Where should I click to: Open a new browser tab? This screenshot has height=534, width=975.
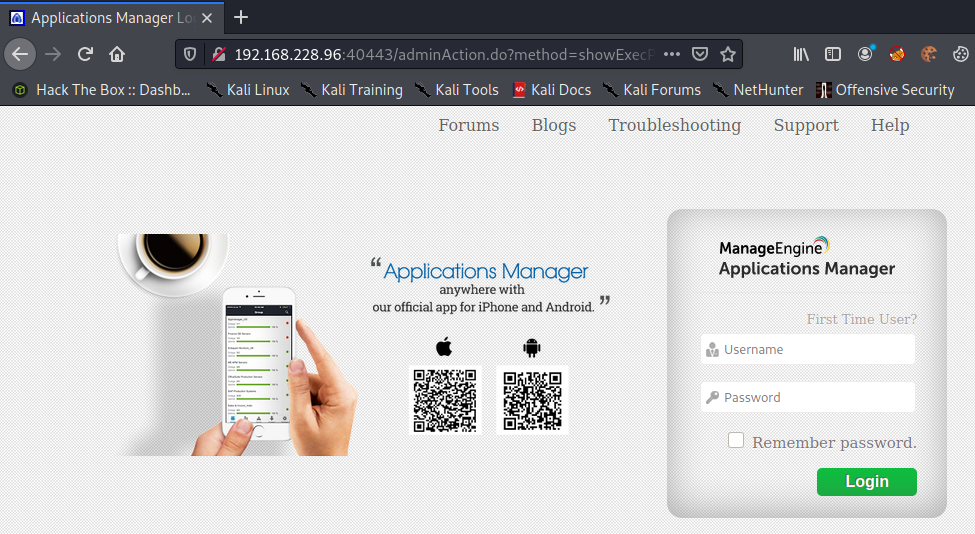coord(241,17)
